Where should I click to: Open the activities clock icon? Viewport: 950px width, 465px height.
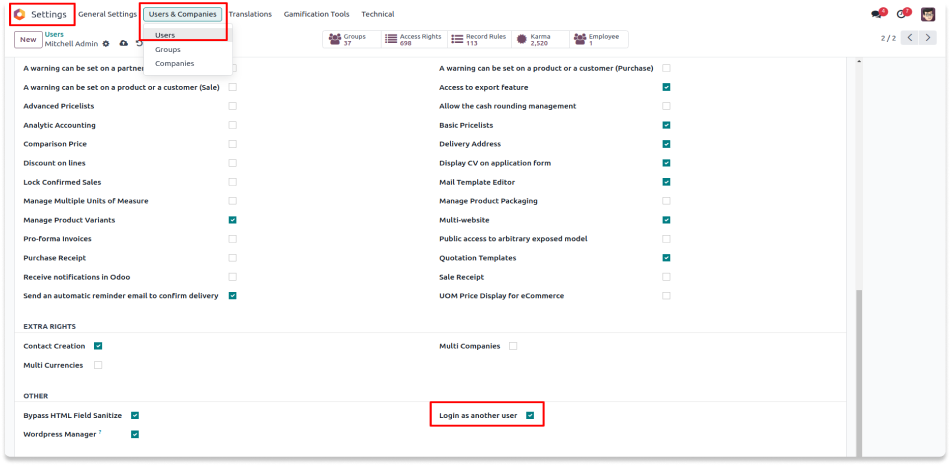point(902,14)
